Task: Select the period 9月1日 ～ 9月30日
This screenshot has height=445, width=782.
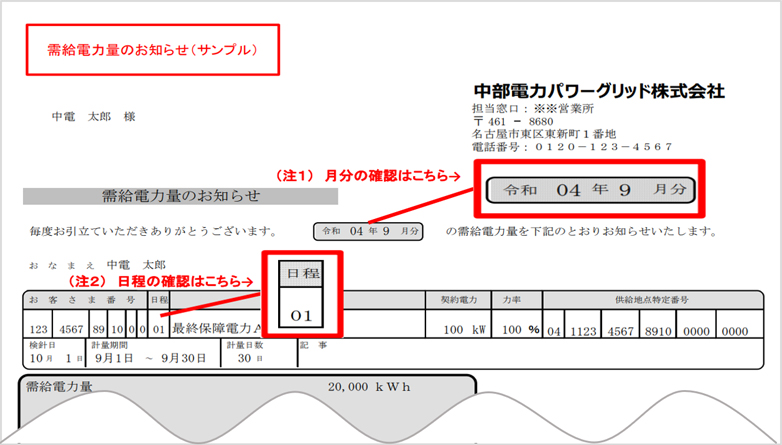Action: [x=150, y=358]
